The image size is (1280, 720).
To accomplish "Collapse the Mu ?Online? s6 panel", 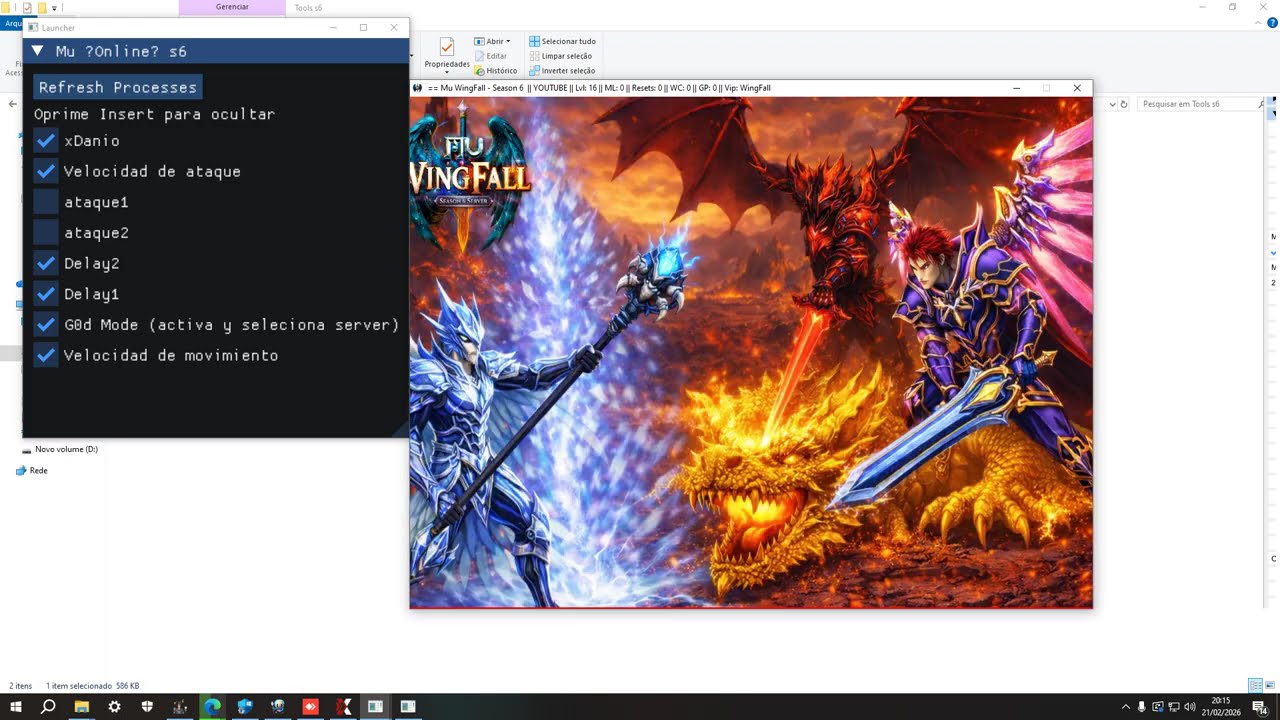I will (37, 51).
